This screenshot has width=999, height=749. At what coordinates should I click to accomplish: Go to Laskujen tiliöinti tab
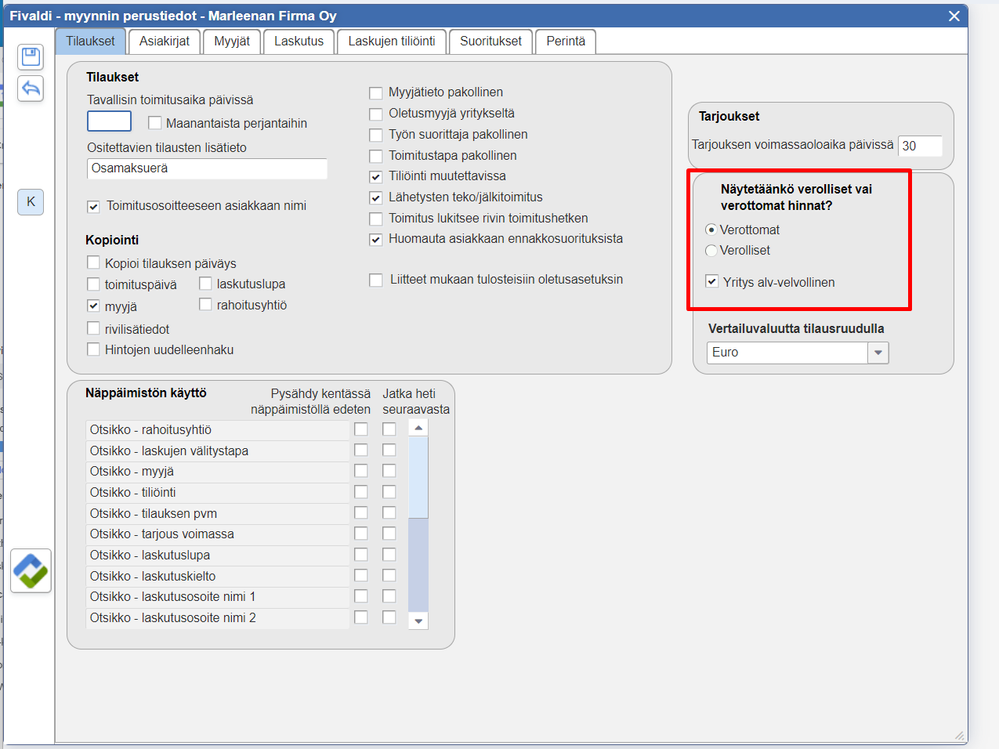tap(392, 41)
